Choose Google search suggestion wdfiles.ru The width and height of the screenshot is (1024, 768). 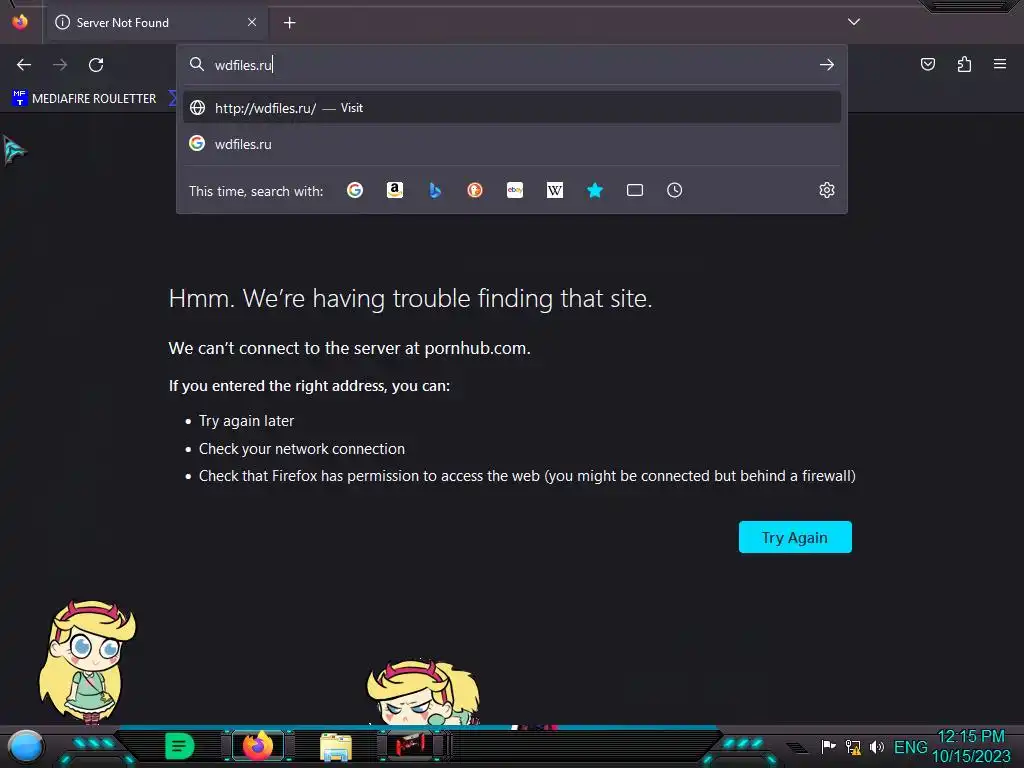pos(512,144)
